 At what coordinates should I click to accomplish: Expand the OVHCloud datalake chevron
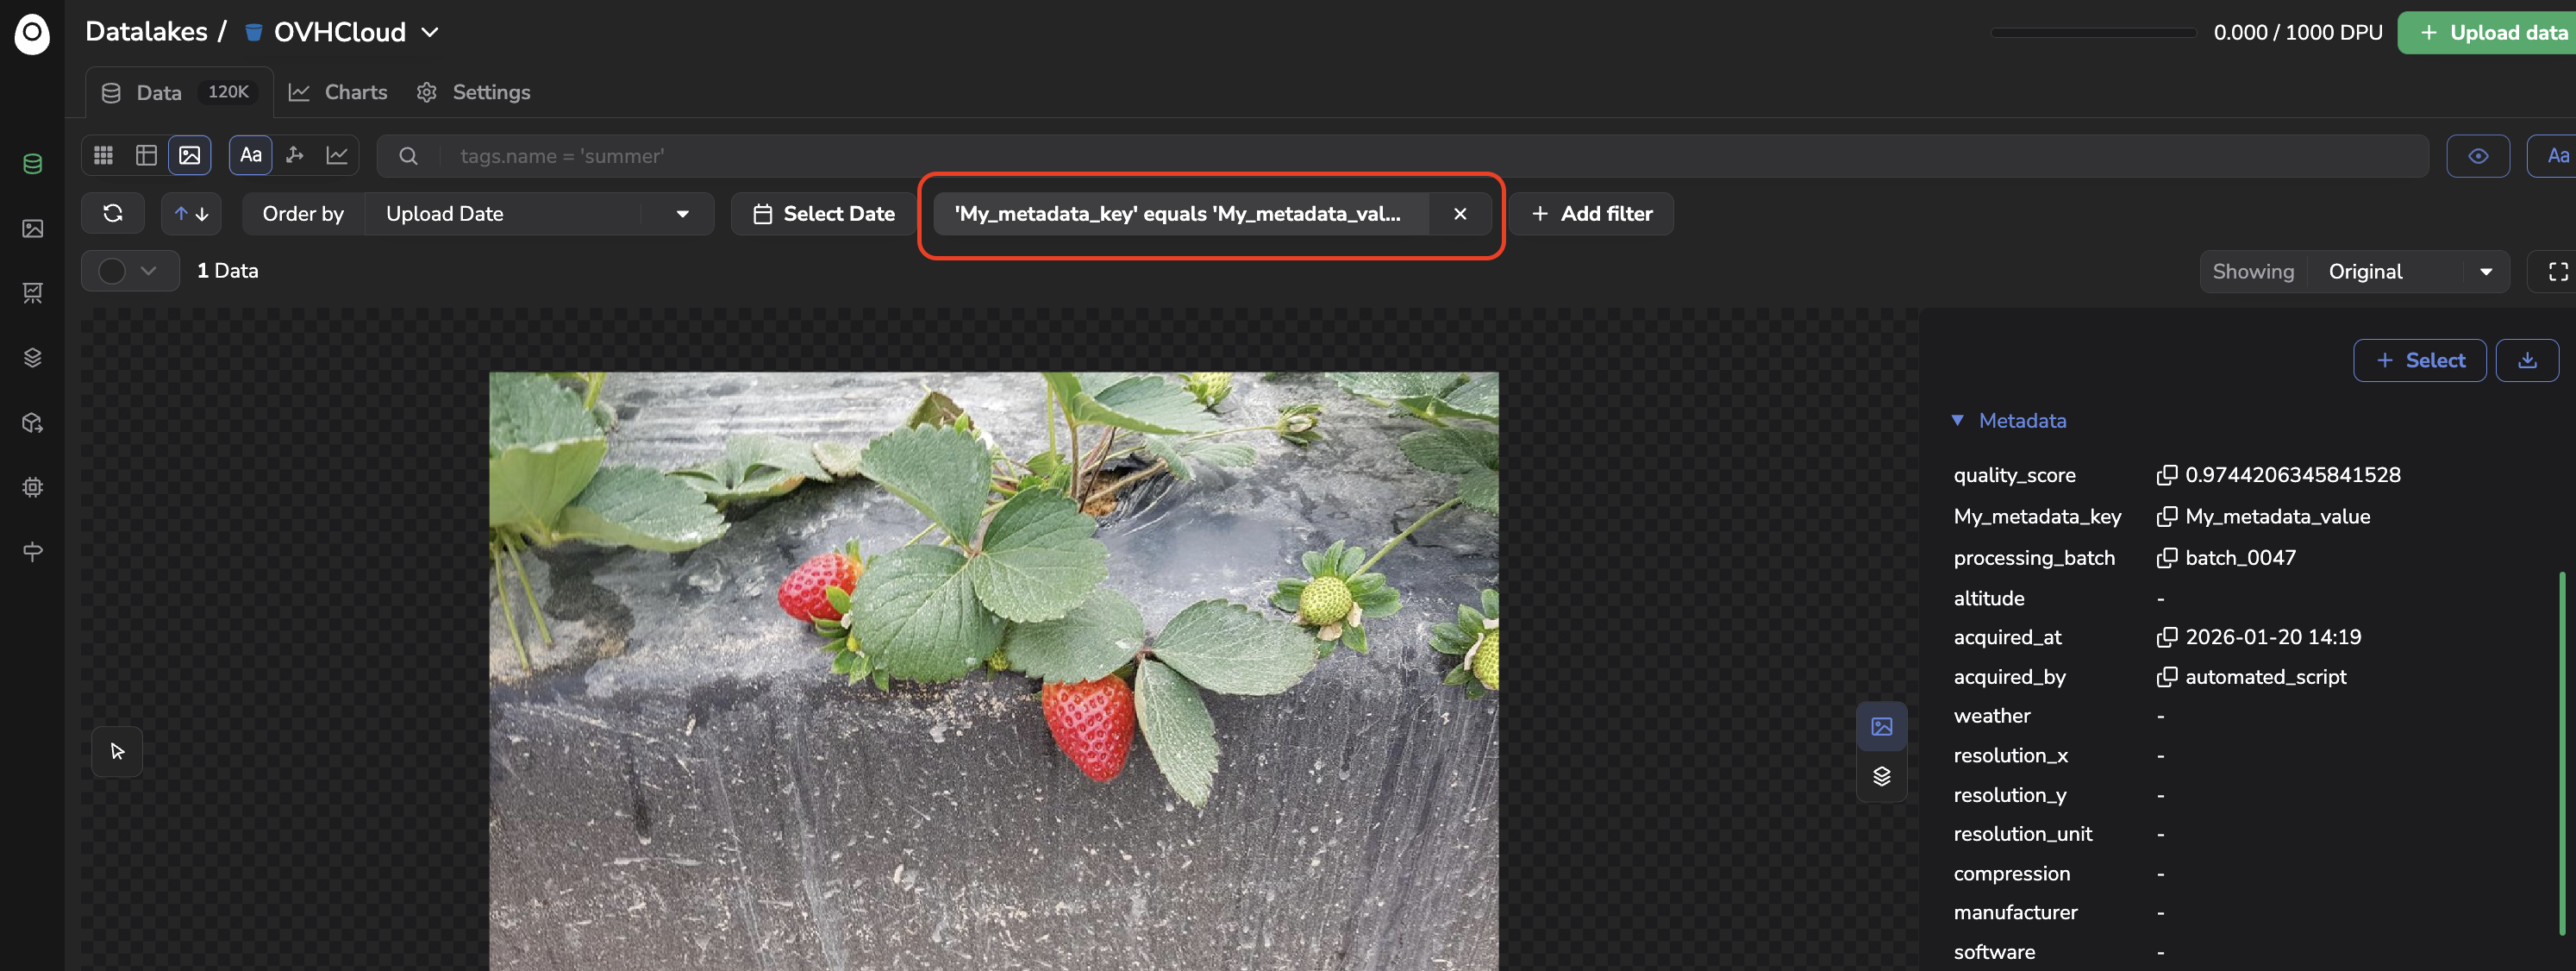[430, 32]
